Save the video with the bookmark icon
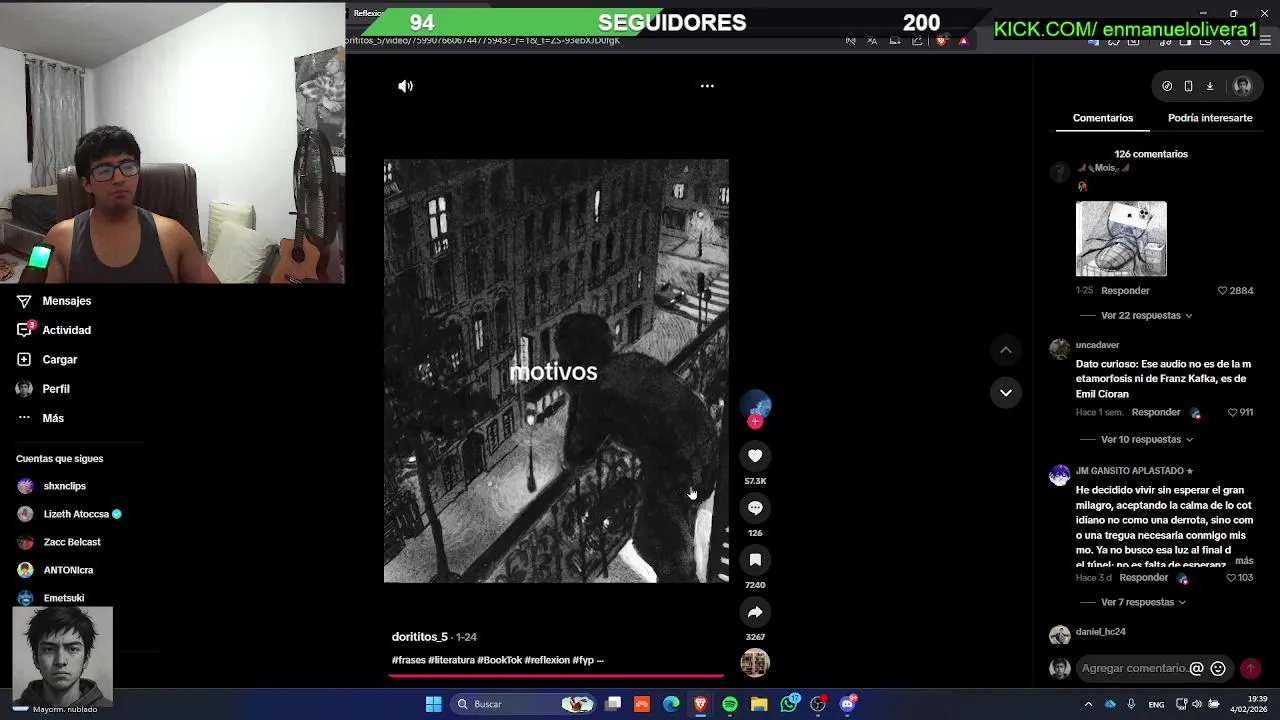 click(x=755, y=560)
